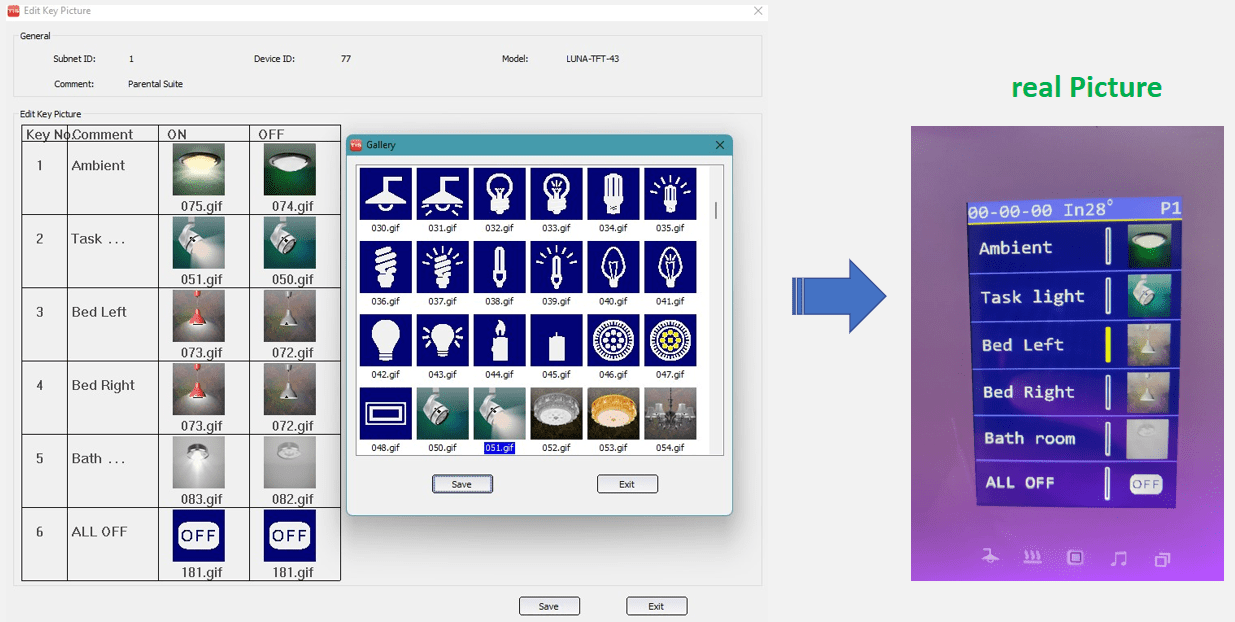Click the LUNA-TFT-43 model value
The width and height of the screenshot is (1235, 622).
[592, 59]
